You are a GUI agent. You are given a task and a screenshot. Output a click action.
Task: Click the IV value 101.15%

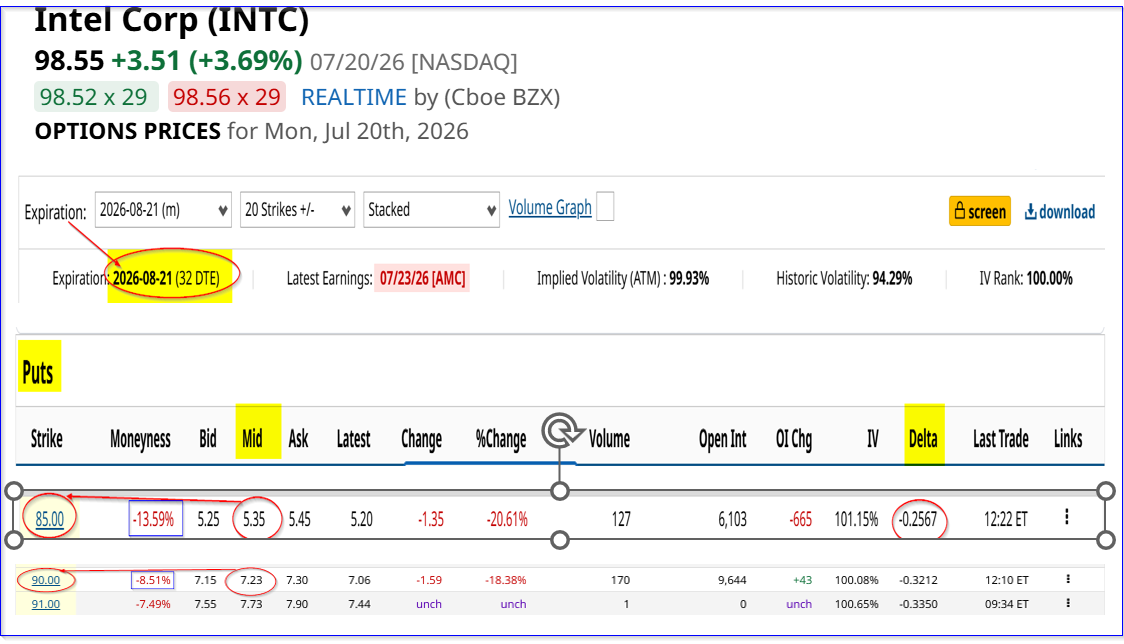[857, 519]
